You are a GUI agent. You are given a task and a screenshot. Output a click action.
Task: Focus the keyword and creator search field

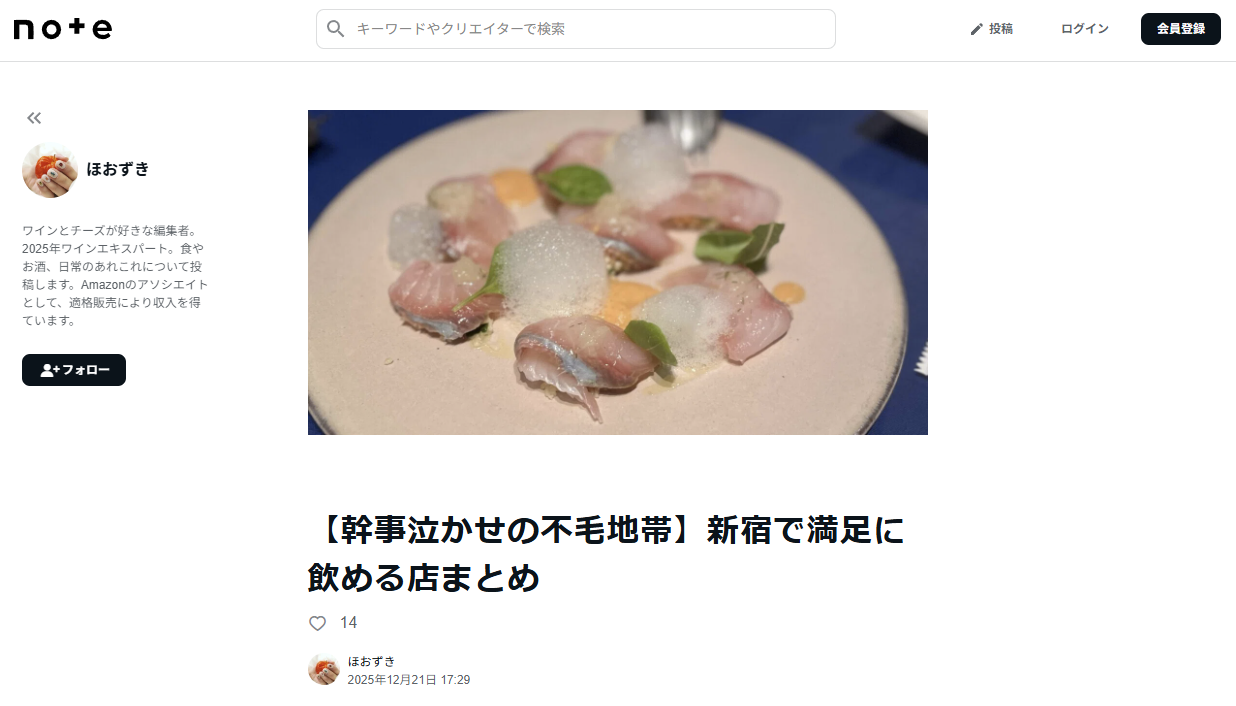coord(576,29)
